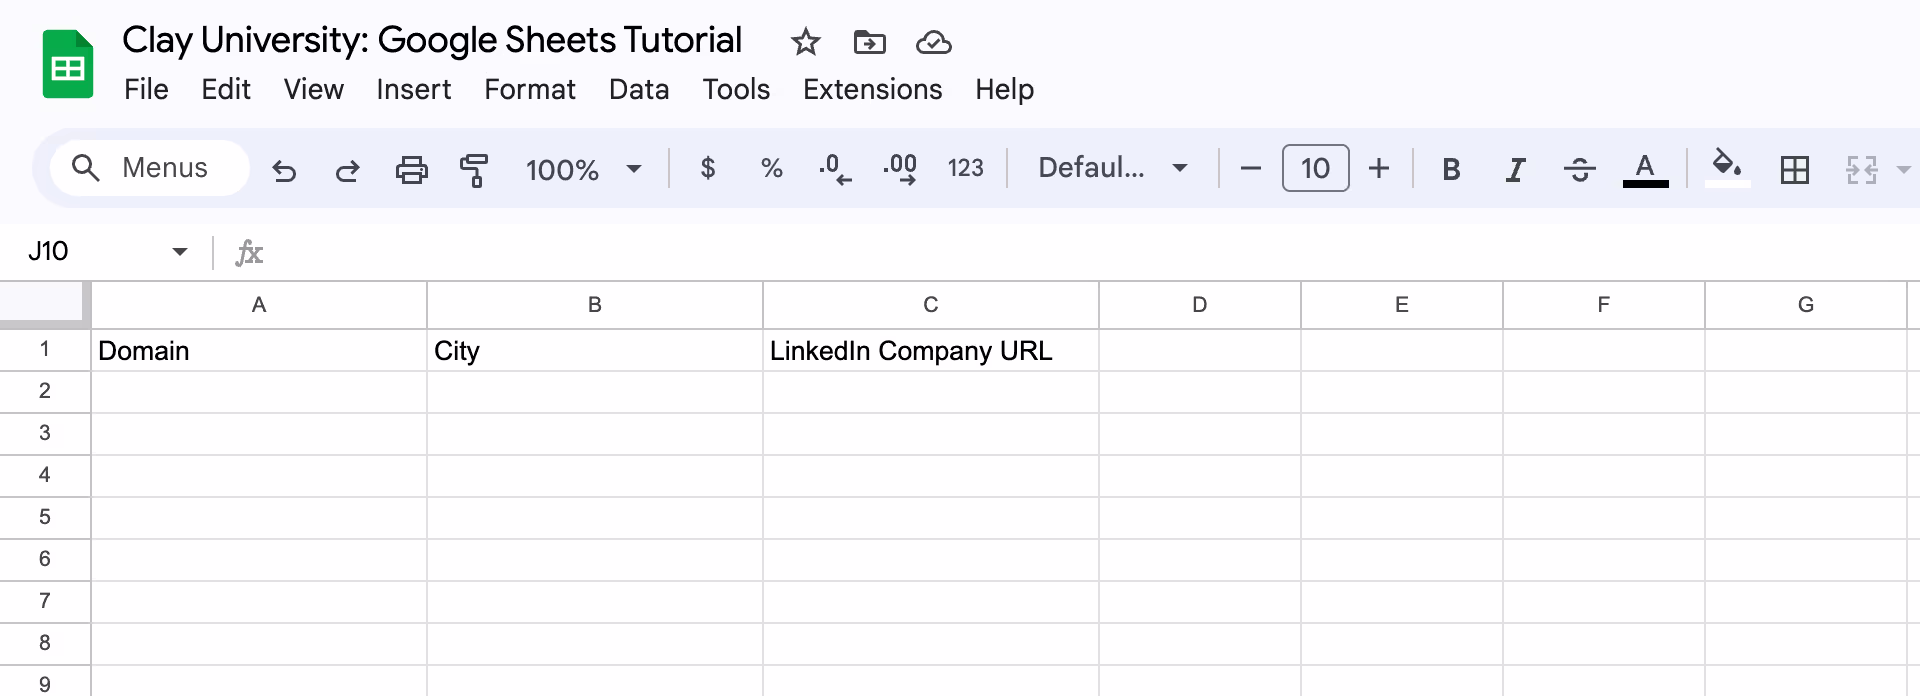Select column C header
Image resolution: width=1920 pixels, height=696 pixels.
click(x=931, y=305)
